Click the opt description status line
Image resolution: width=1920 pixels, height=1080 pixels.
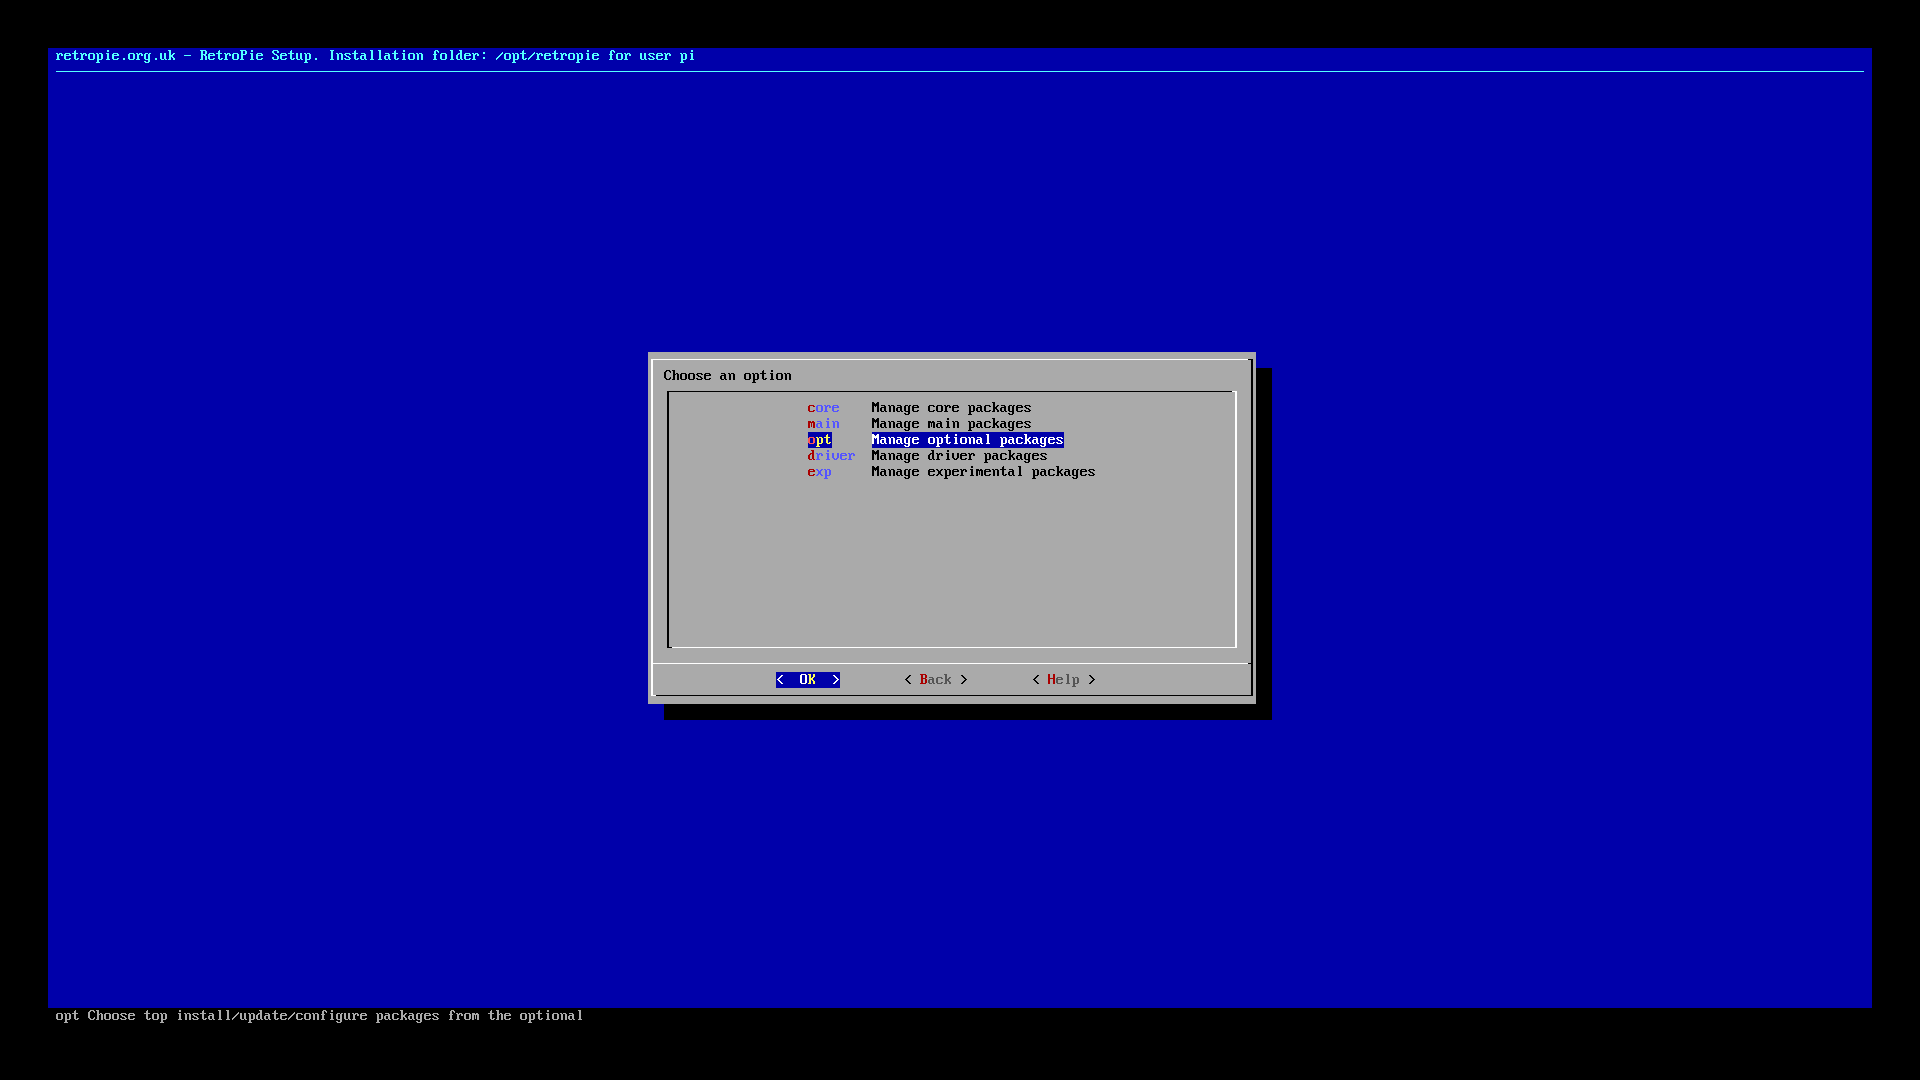pyautogui.click(x=319, y=1016)
